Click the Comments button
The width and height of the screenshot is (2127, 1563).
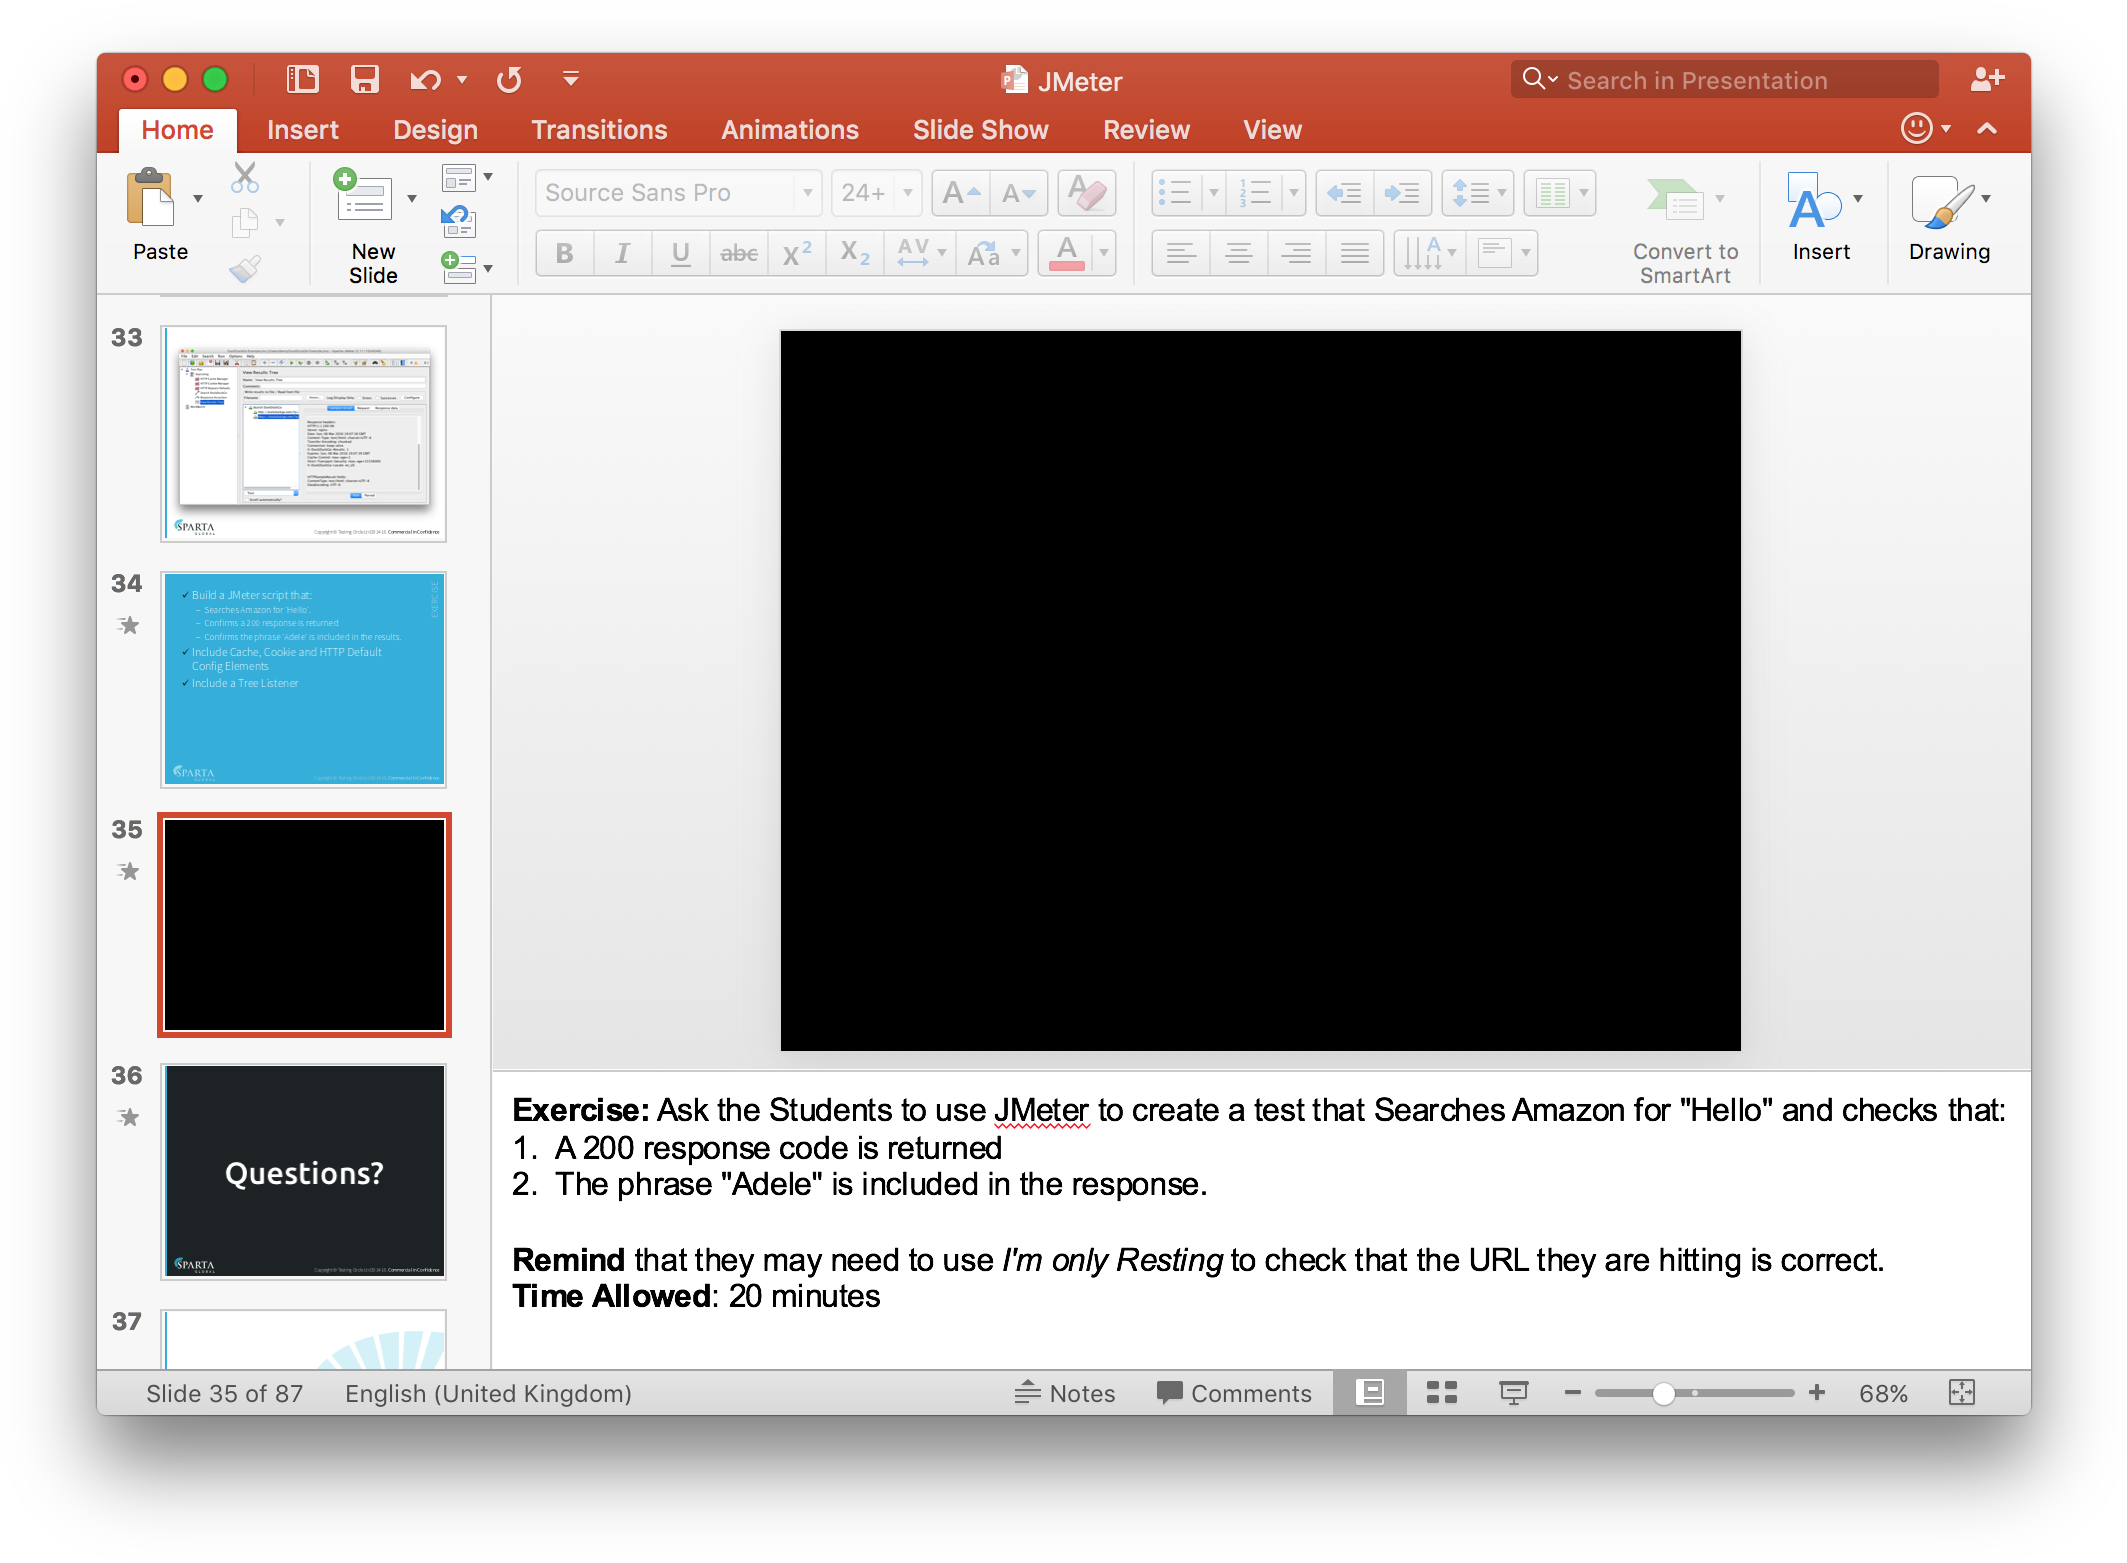click(x=1234, y=1393)
